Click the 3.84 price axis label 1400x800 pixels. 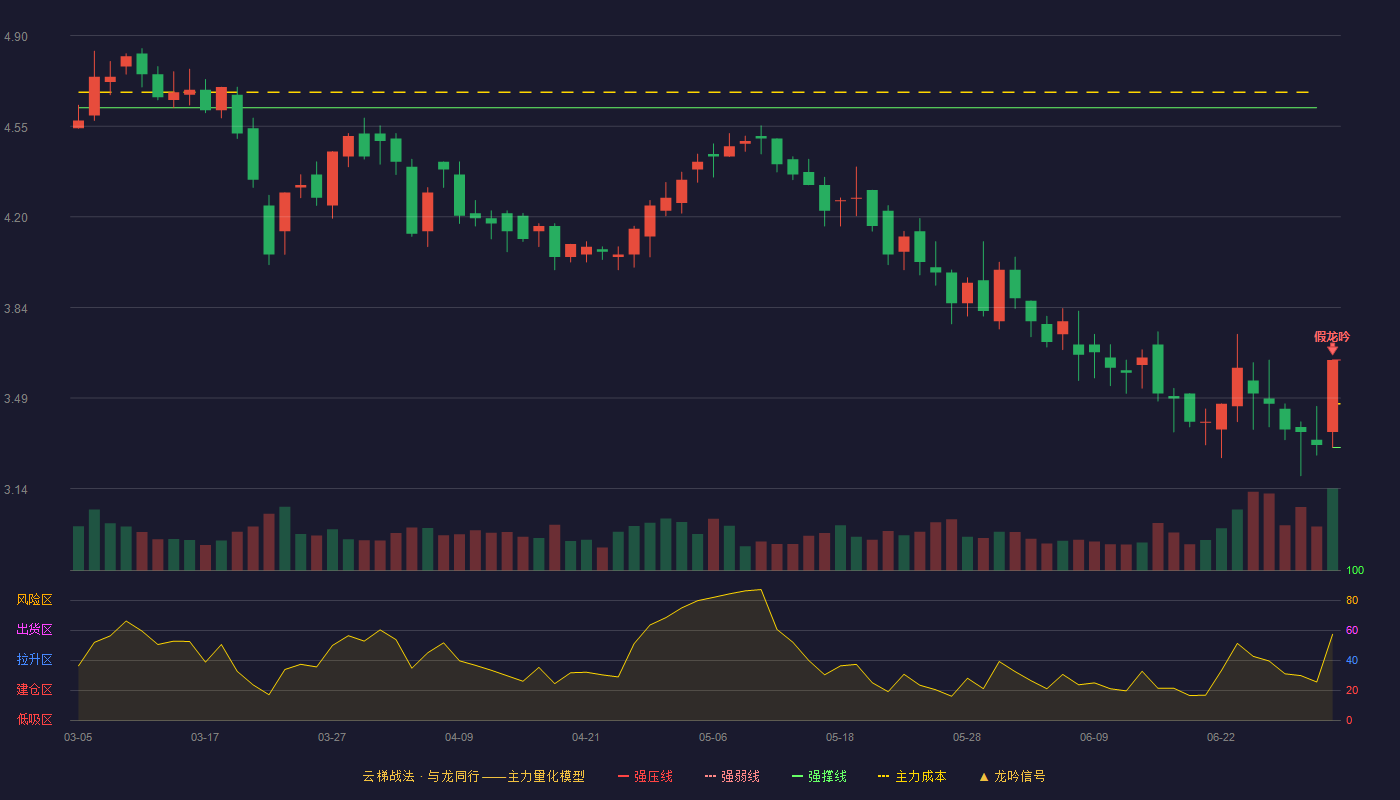pyautogui.click(x=16, y=309)
